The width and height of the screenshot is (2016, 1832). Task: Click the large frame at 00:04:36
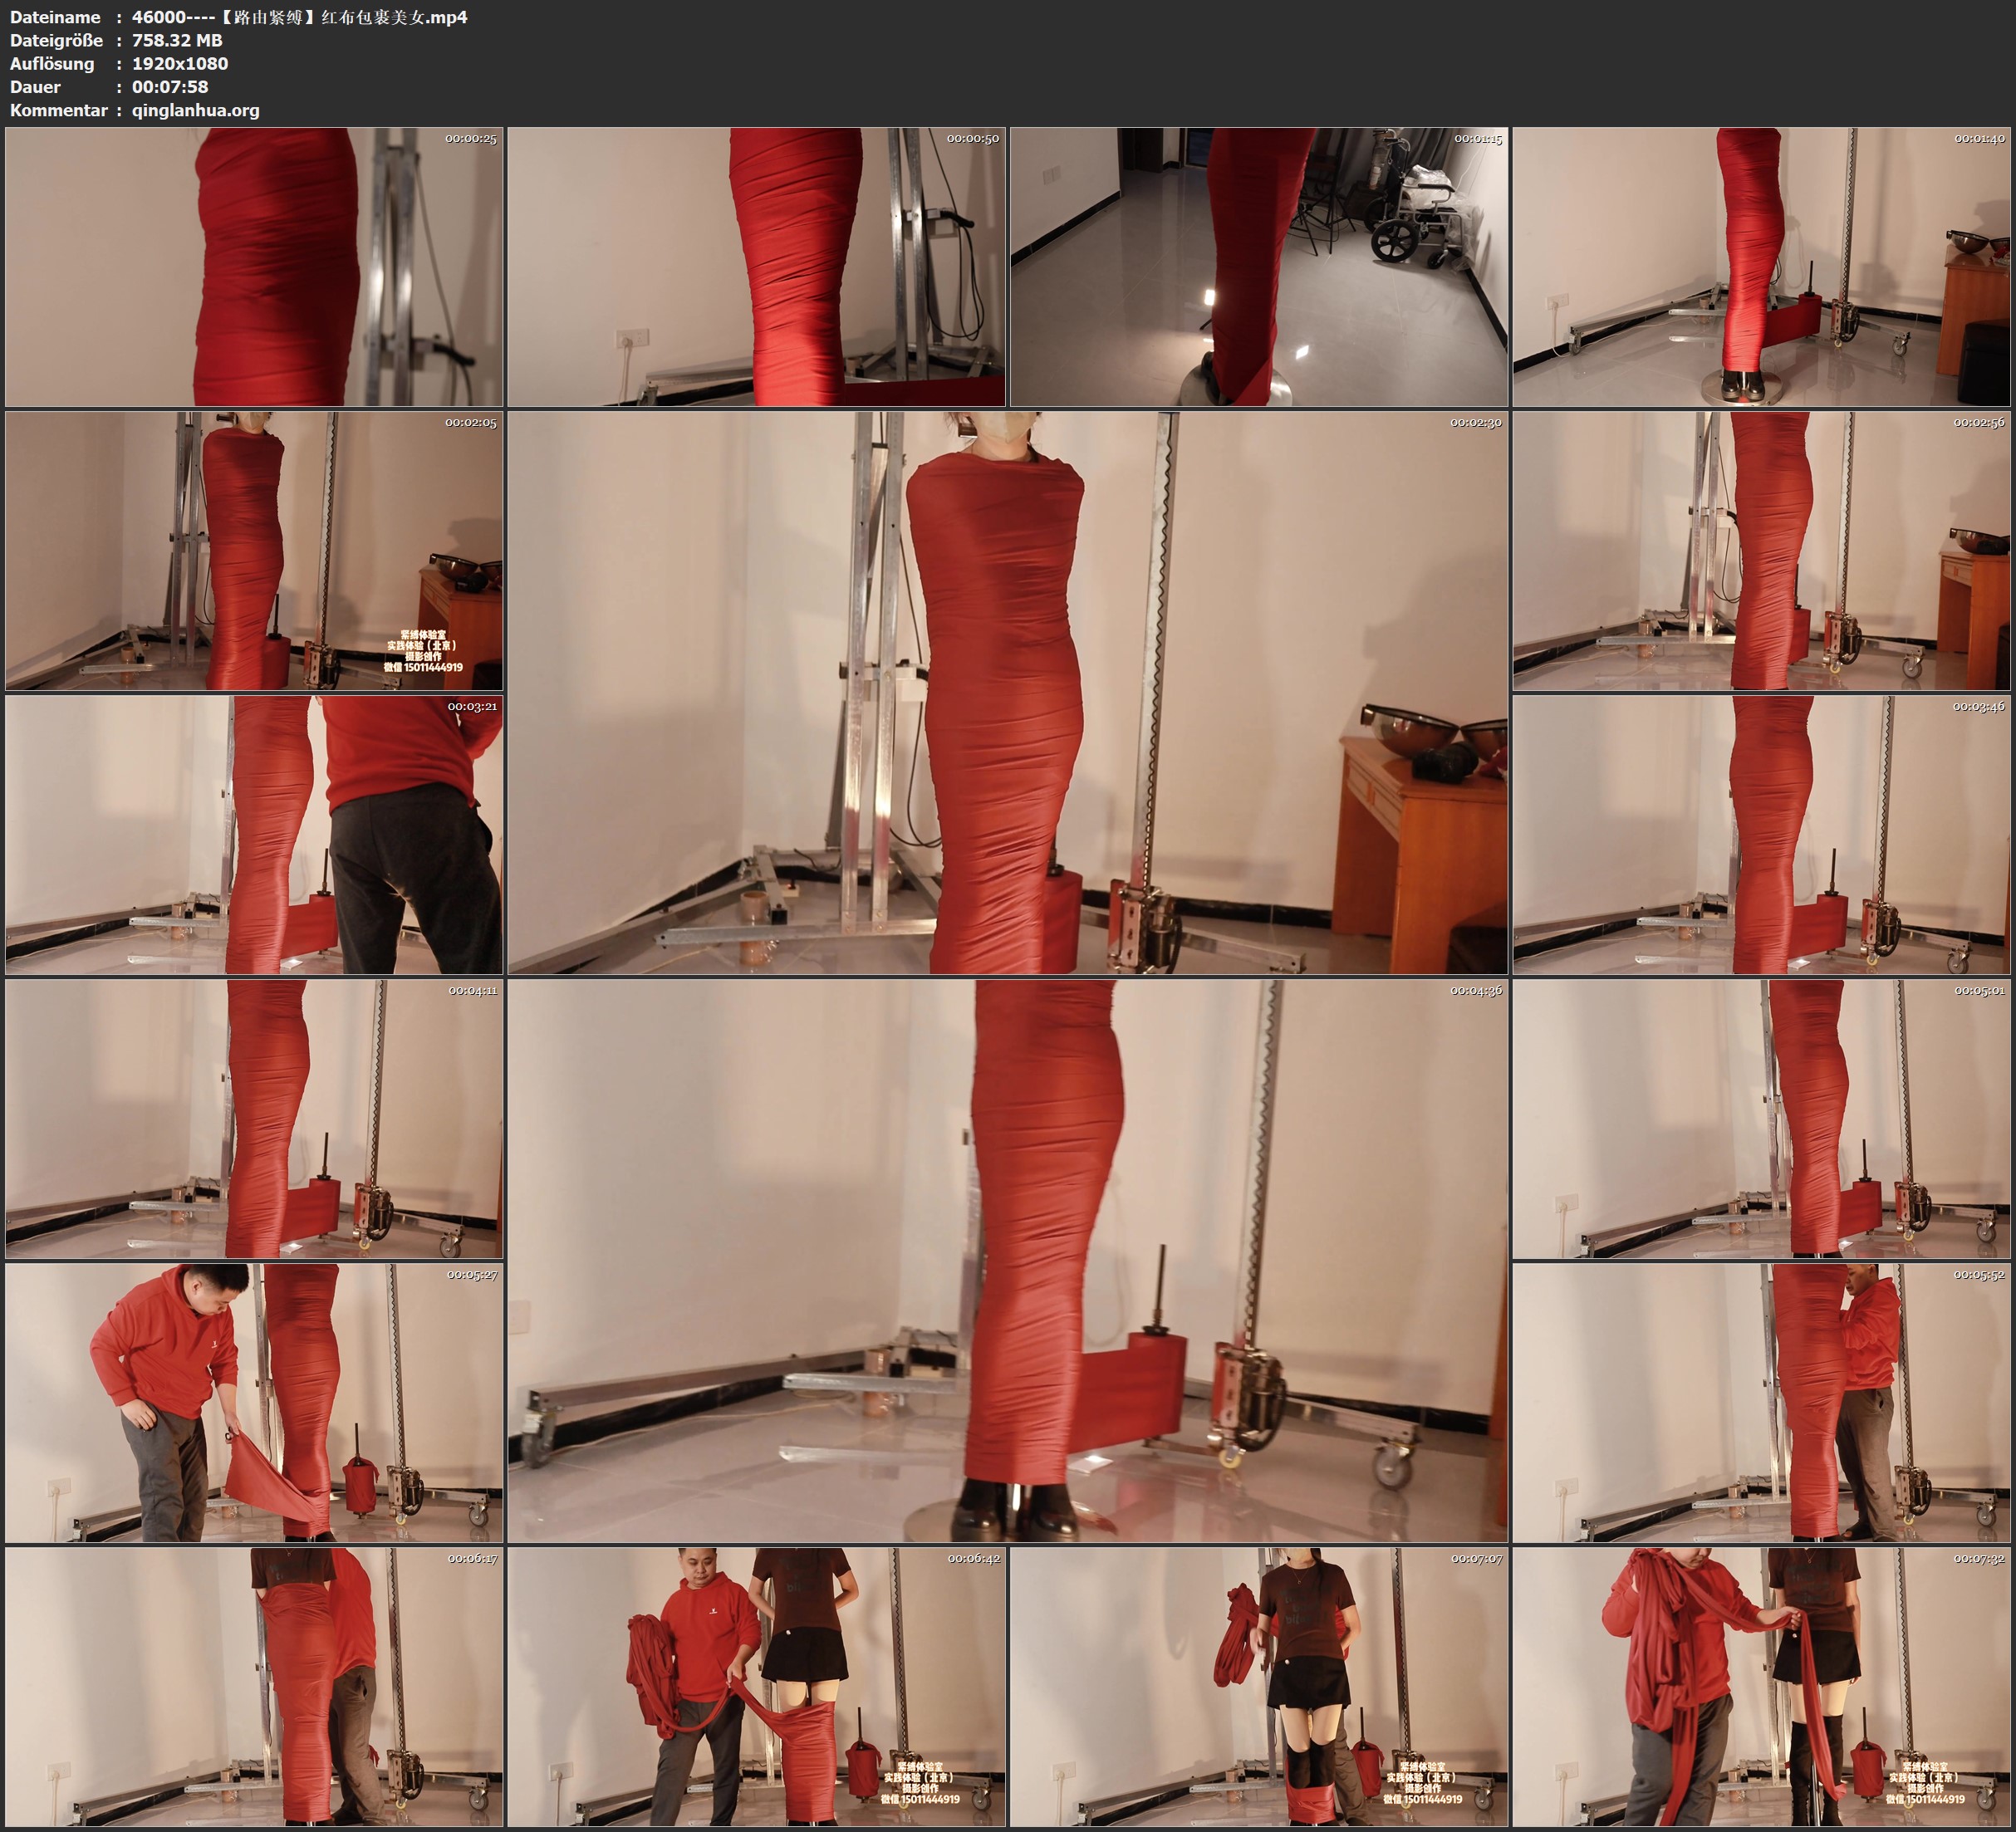(1007, 1260)
